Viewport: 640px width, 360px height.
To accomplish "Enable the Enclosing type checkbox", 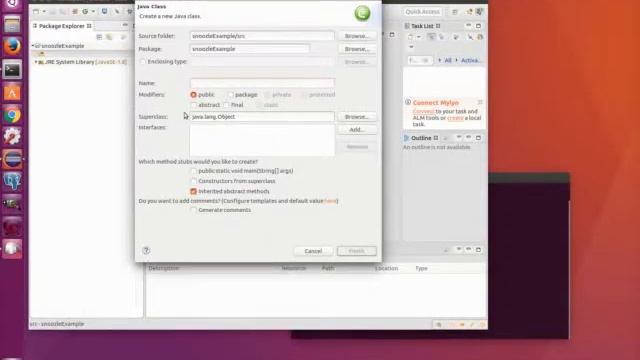I will (142, 62).
